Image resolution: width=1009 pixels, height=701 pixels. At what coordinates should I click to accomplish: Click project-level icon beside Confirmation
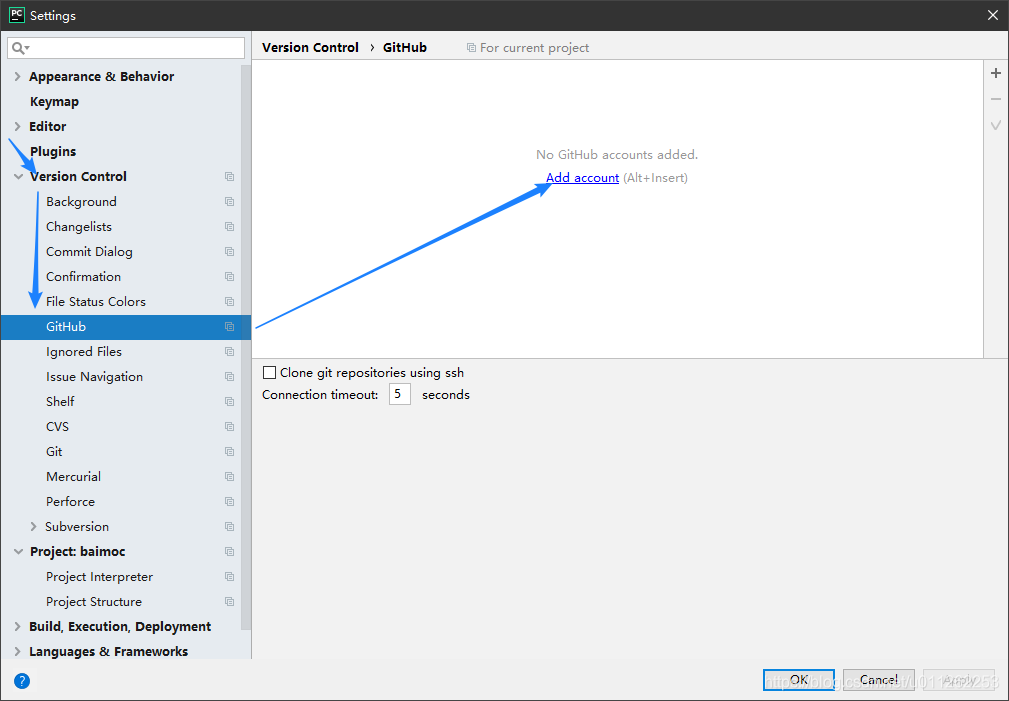[229, 277]
